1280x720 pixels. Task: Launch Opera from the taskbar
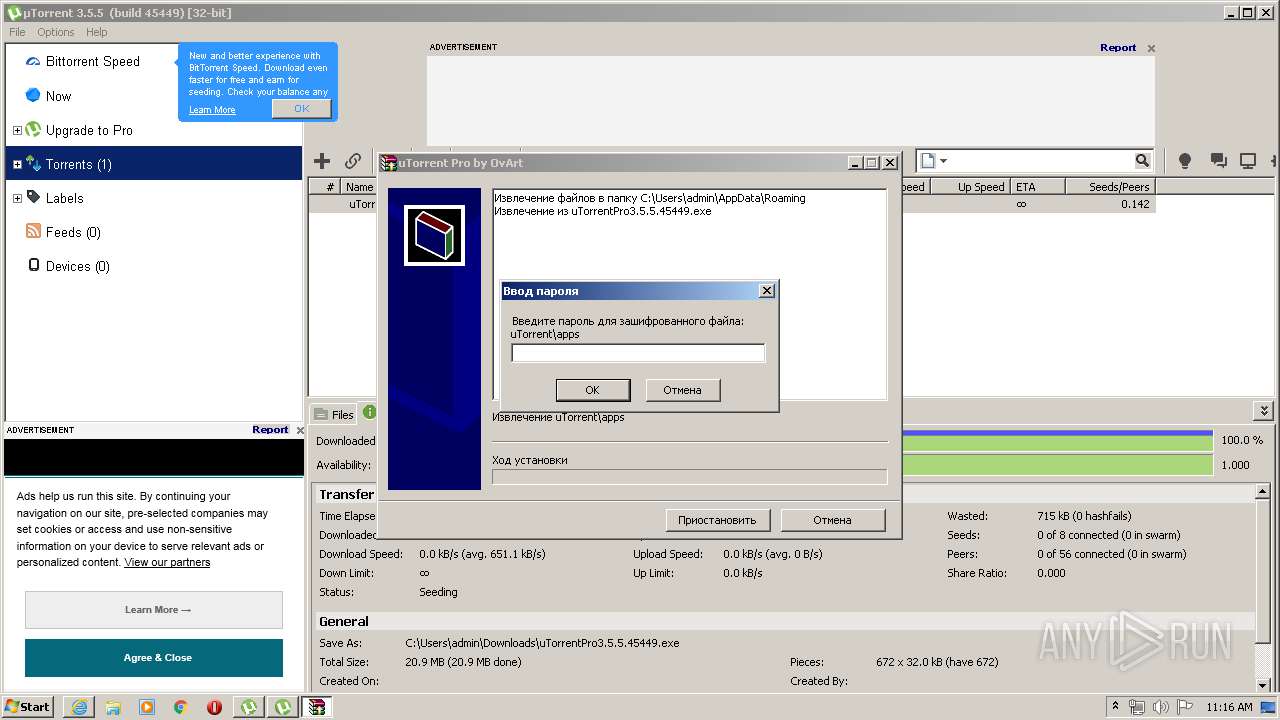pyautogui.click(x=214, y=707)
